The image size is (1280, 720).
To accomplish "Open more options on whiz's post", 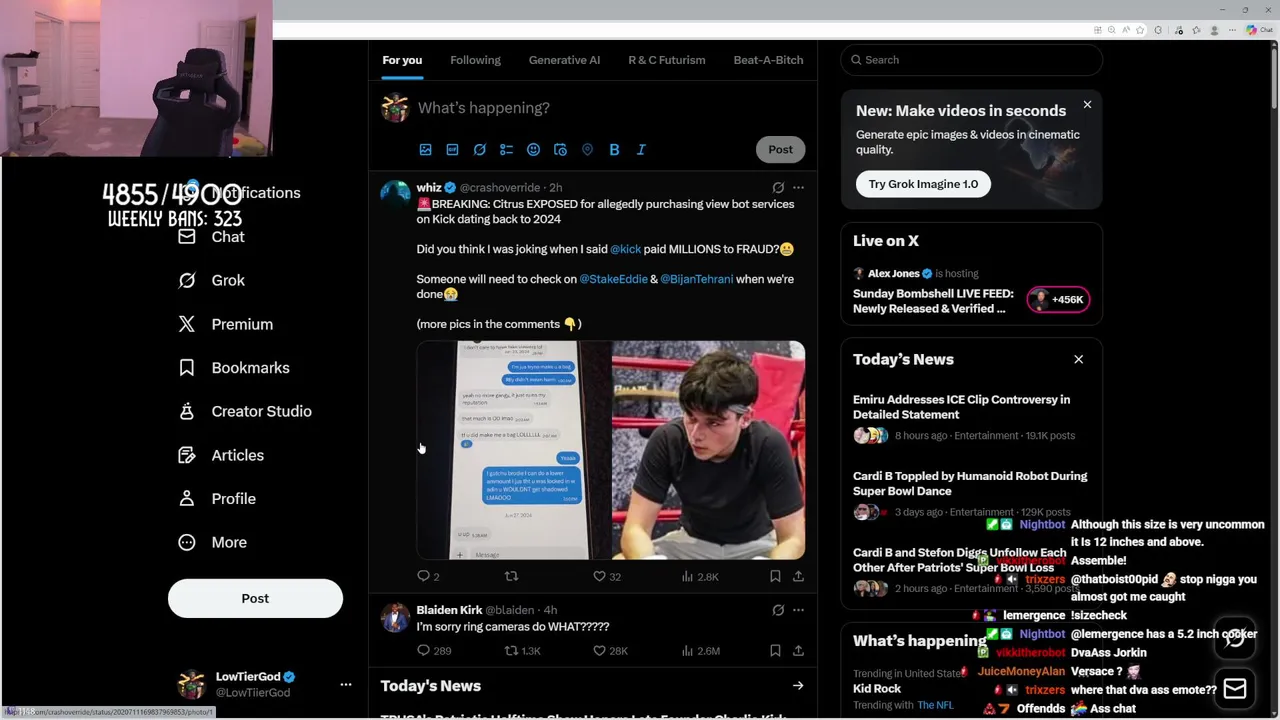I will (798, 187).
